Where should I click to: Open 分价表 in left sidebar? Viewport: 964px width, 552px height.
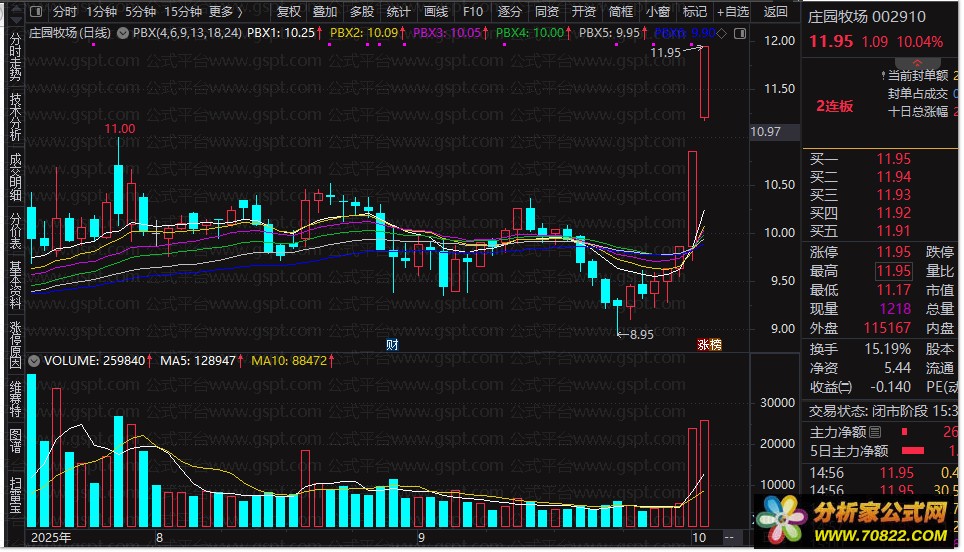point(15,231)
